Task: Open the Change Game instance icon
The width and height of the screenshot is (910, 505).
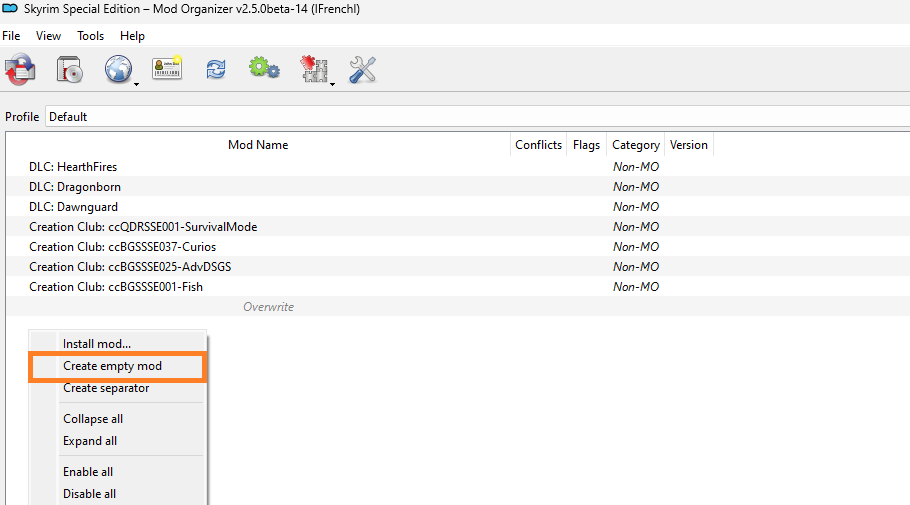Action: [20, 69]
